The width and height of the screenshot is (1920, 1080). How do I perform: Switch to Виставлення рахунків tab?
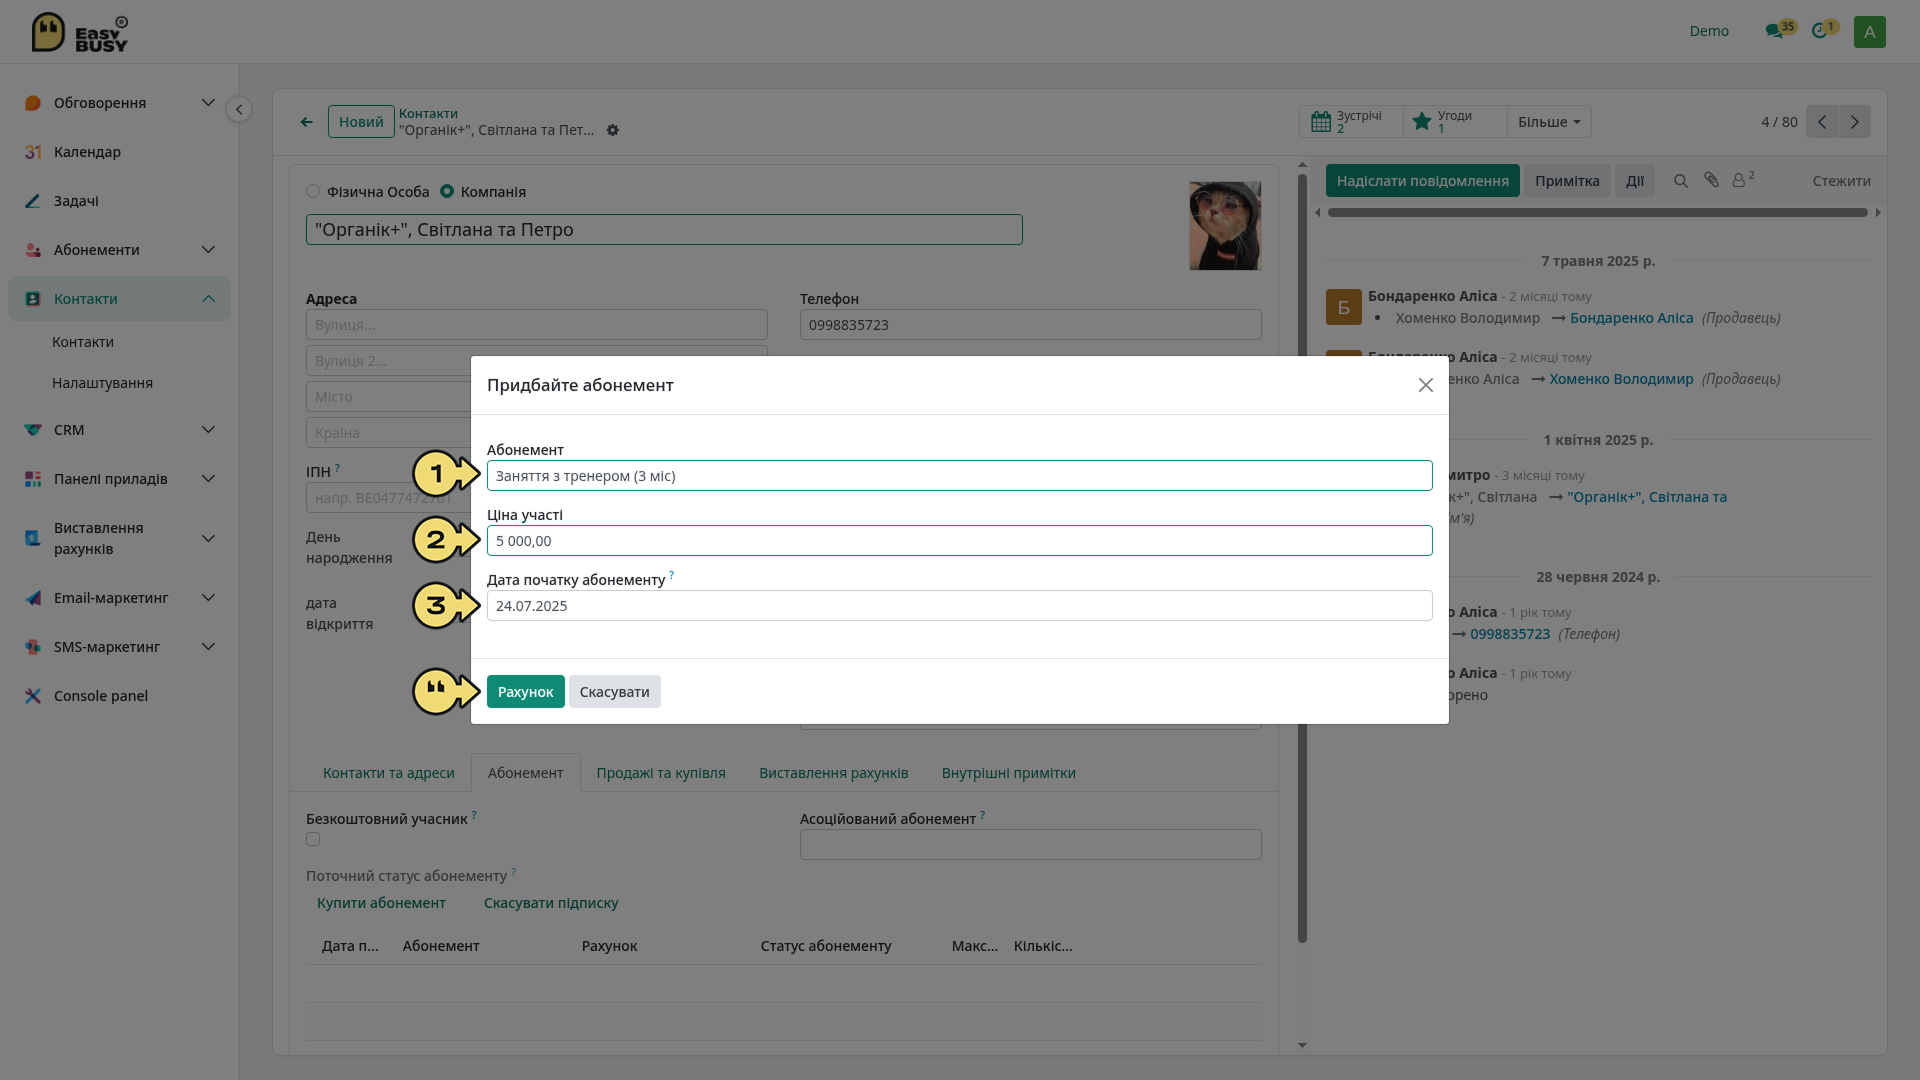coord(833,773)
